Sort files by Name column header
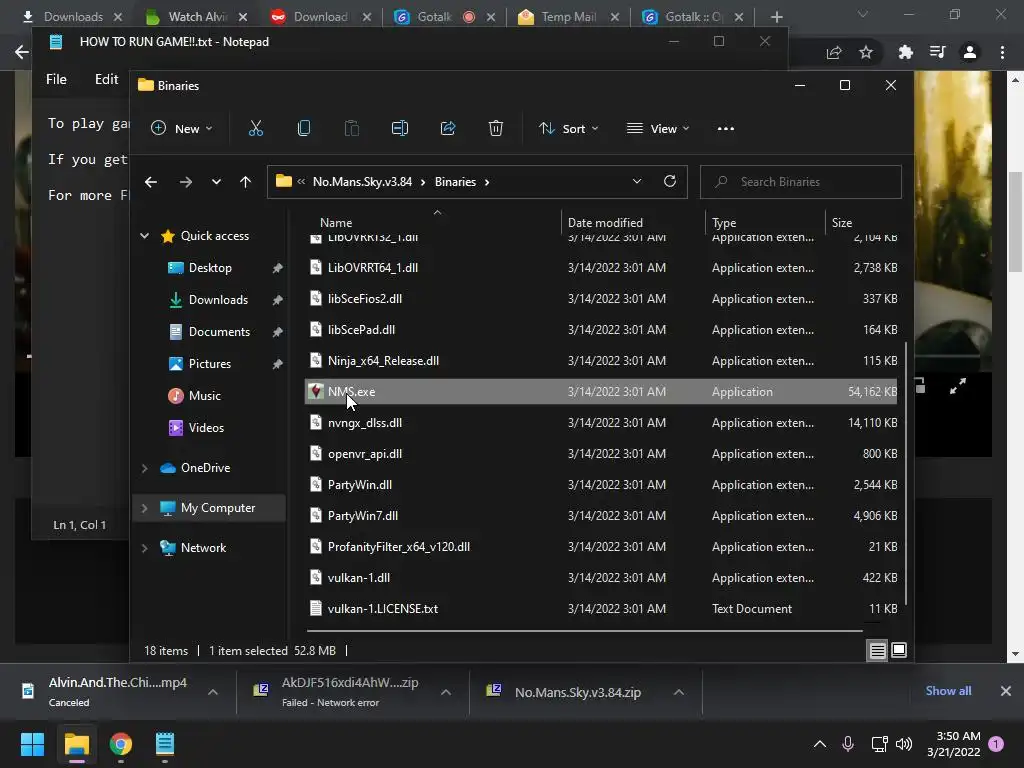This screenshot has height=768, width=1024. click(x=336, y=223)
